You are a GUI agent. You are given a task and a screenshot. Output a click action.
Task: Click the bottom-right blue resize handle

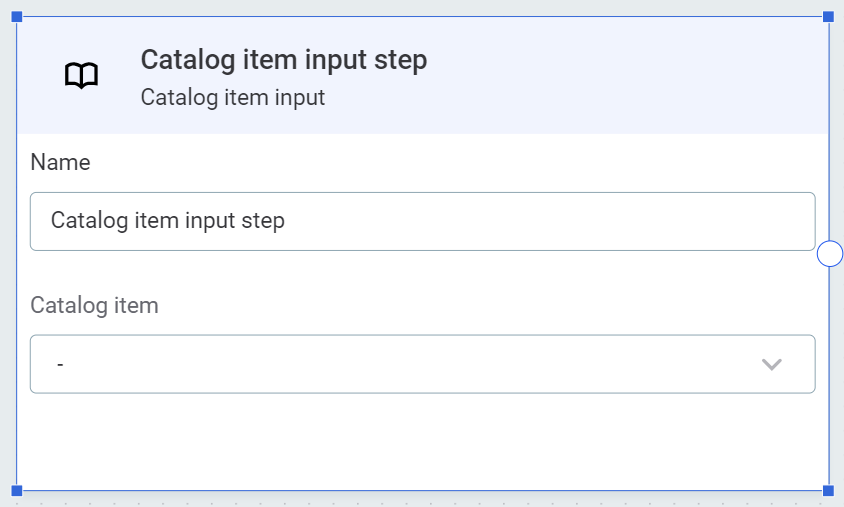(x=828, y=490)
